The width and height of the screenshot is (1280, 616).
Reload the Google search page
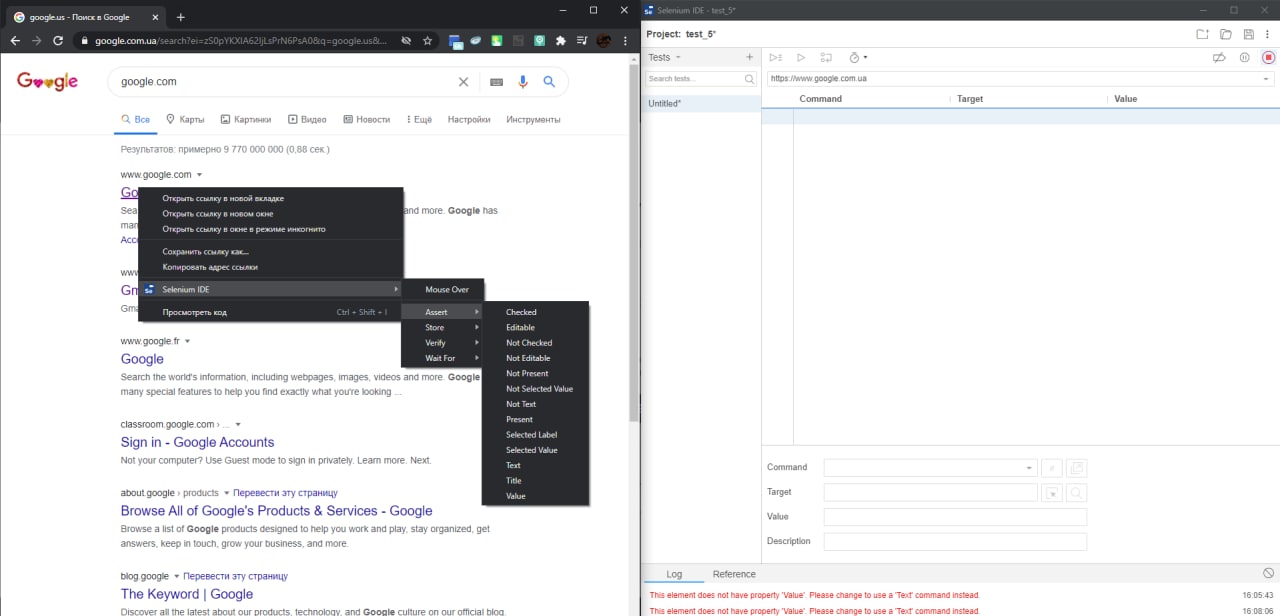tap(59, 41)
